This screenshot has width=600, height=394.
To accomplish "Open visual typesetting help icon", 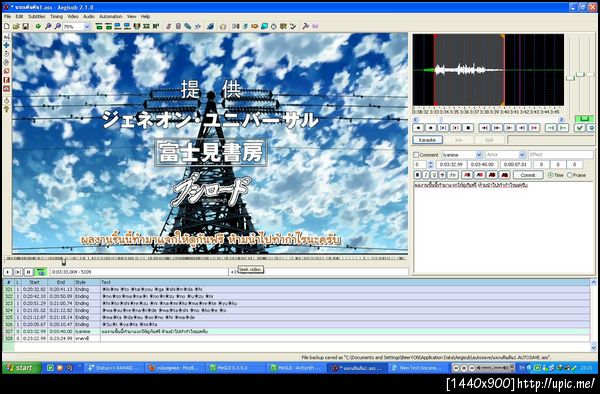I will pos(7,109).
